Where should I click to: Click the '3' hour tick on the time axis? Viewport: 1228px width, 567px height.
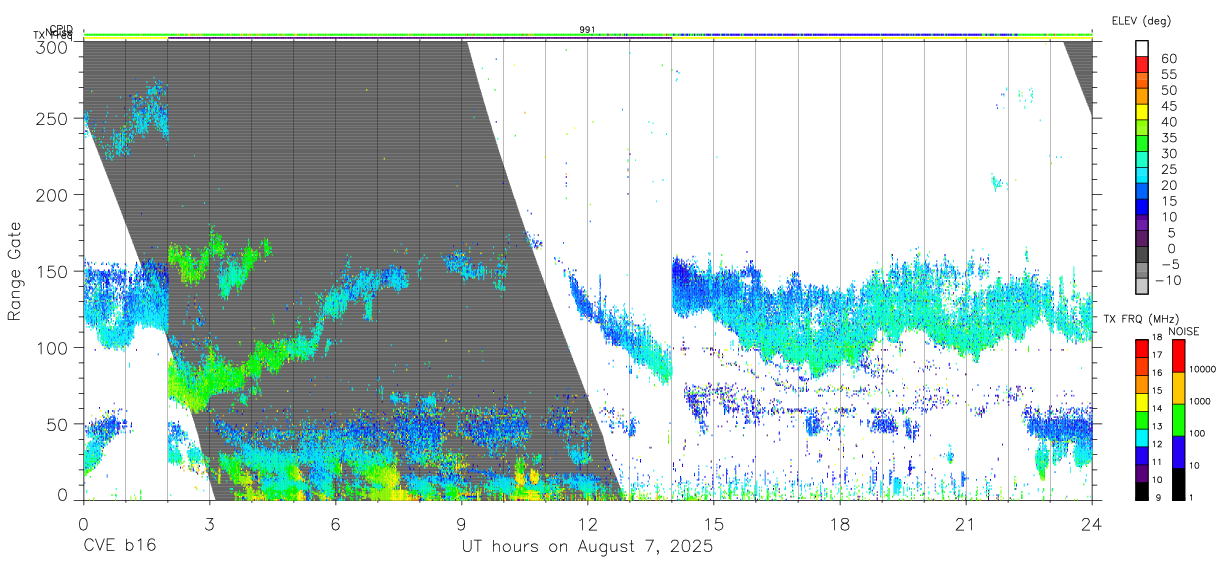(x=209, y=524)
